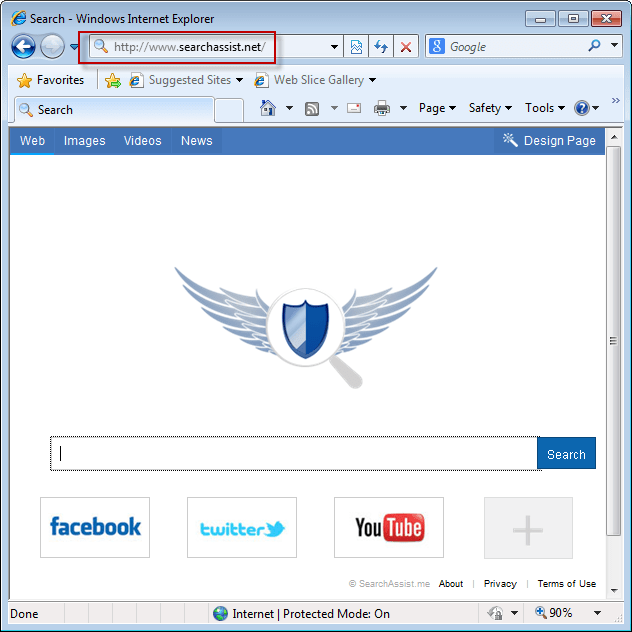Open the YouTube shortcut tile
The image size is (632, 632).
(x=389, y=528)
